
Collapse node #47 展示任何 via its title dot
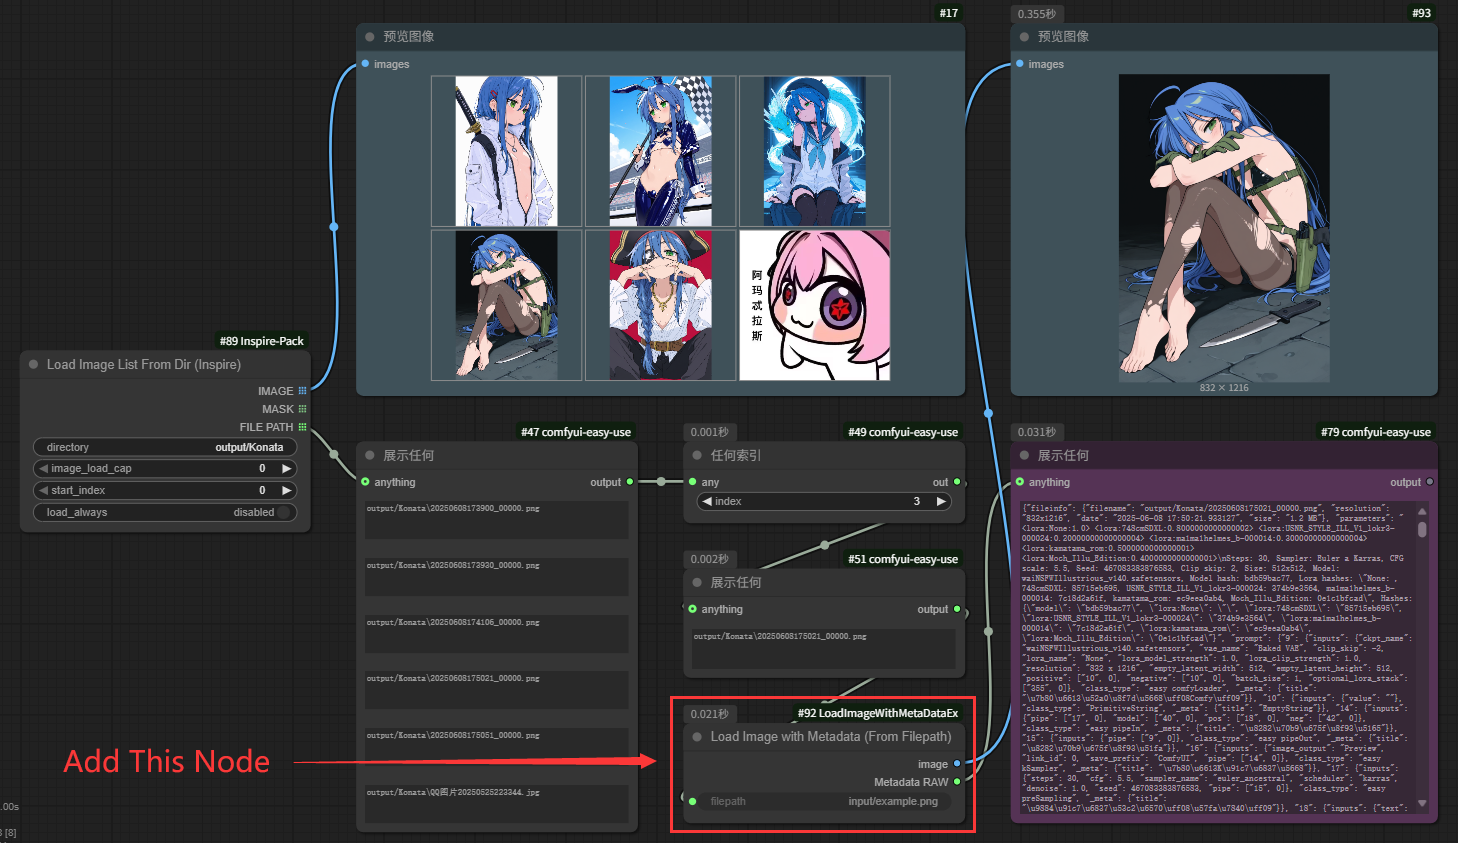pos(370,456)
